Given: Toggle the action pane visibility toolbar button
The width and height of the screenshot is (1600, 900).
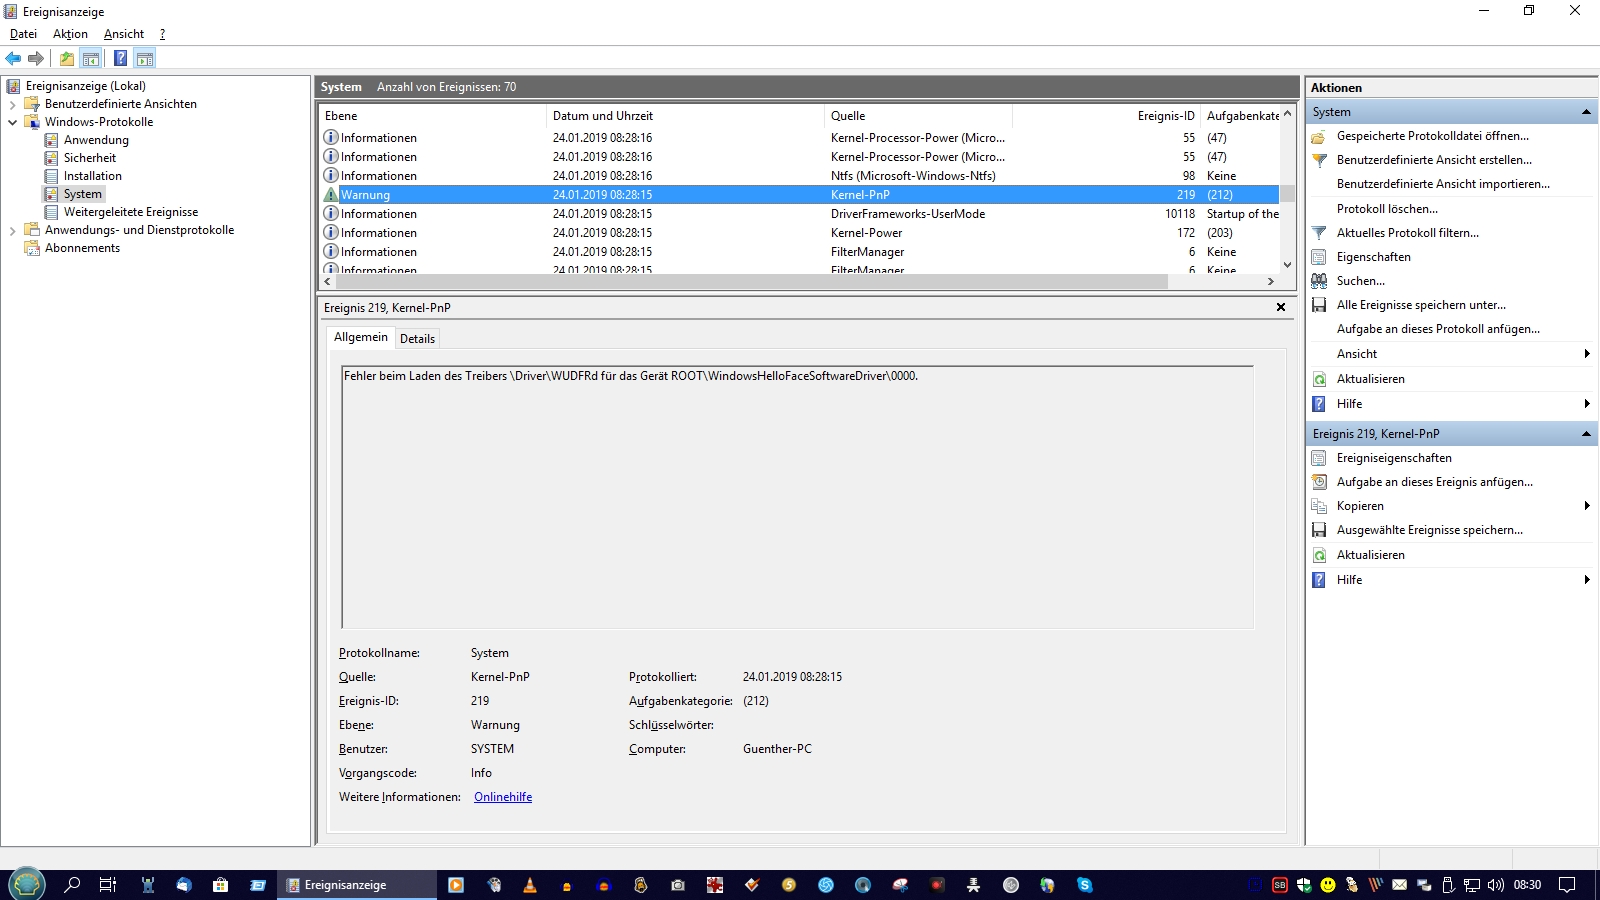Looking at the screenshot, I should coord(145,59).
